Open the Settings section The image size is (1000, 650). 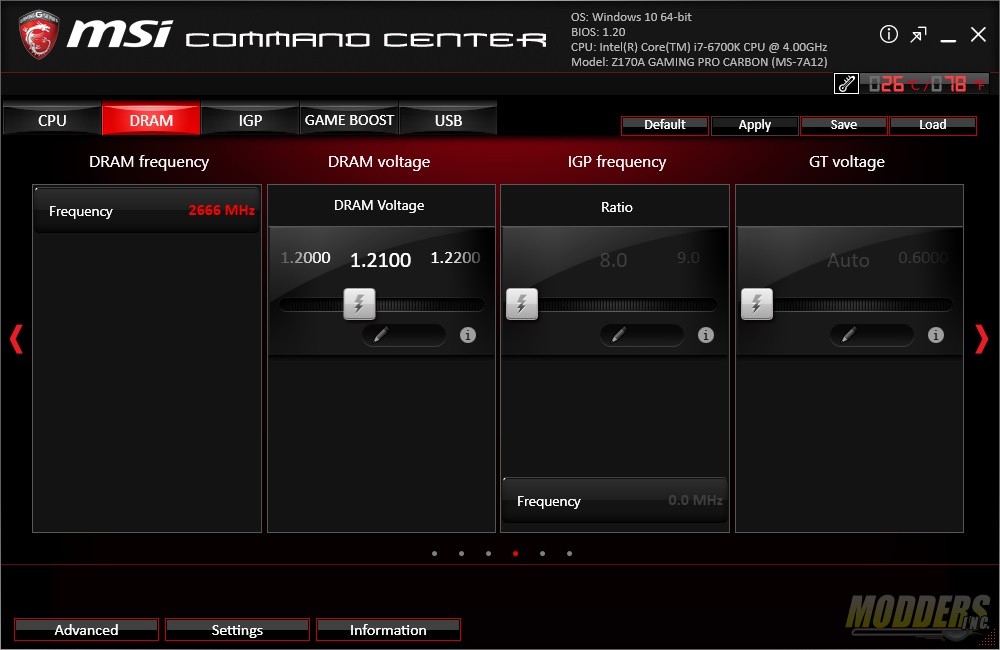point(237,630)
